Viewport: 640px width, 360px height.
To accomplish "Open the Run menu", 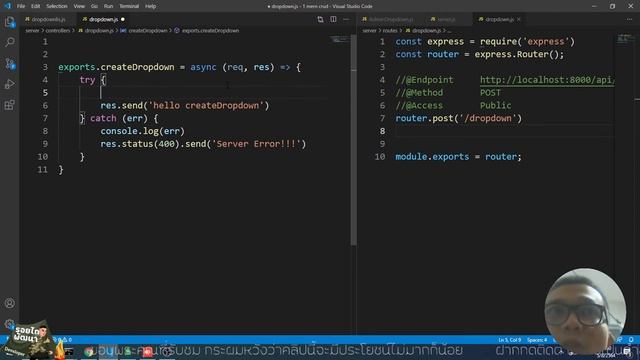I will [108, 6].
